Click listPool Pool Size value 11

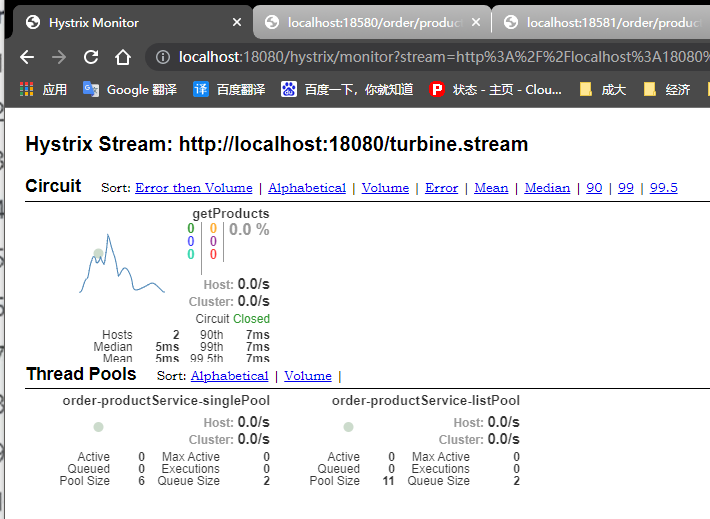[389, 481]
